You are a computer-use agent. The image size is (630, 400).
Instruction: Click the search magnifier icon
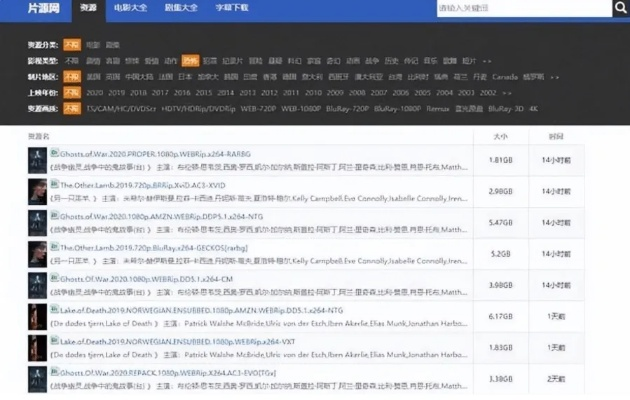pos(620,9)
